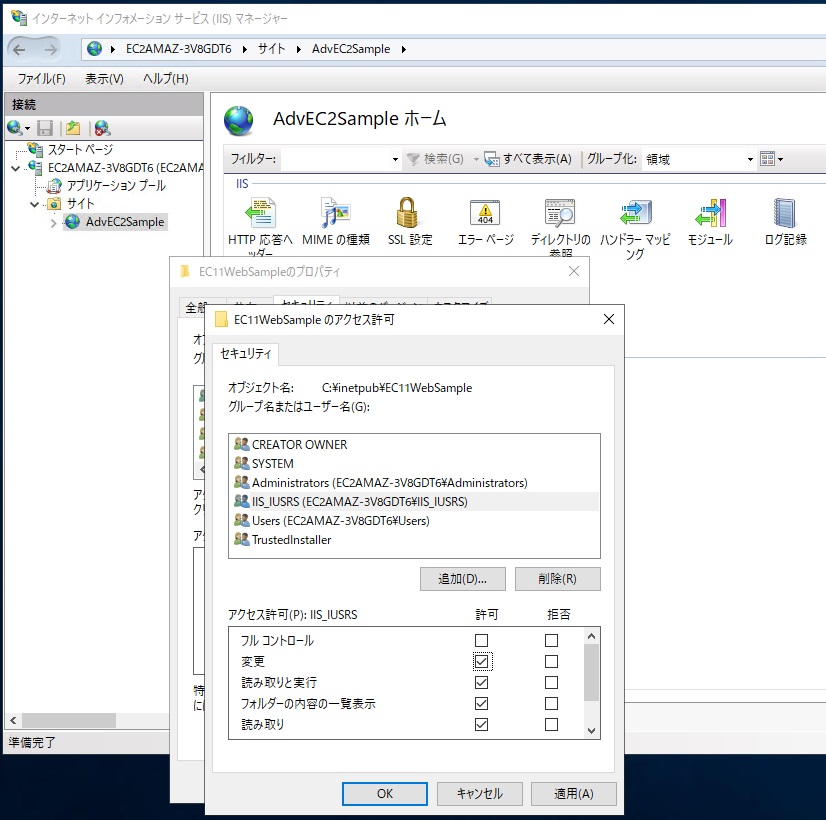Open the ディレクトリの参照 feature icon
Image resolution: width=826 pixels, height=820 pixels.
tap(560, 213)
